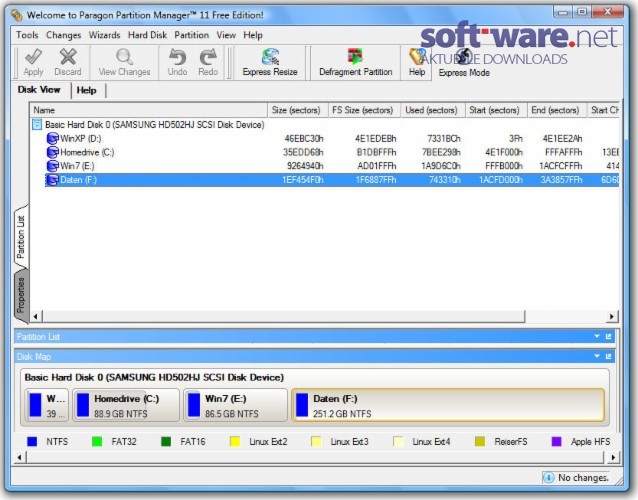Click the Discard X toolbar icon
Screen dimensions: 638x500
pyautogui.click(x=68, y=57)
